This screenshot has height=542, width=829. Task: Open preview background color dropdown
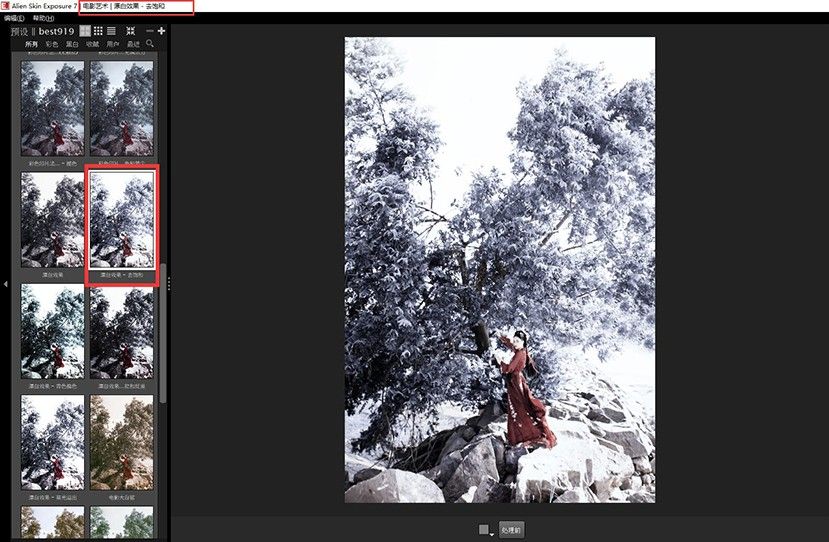[486, 530]
